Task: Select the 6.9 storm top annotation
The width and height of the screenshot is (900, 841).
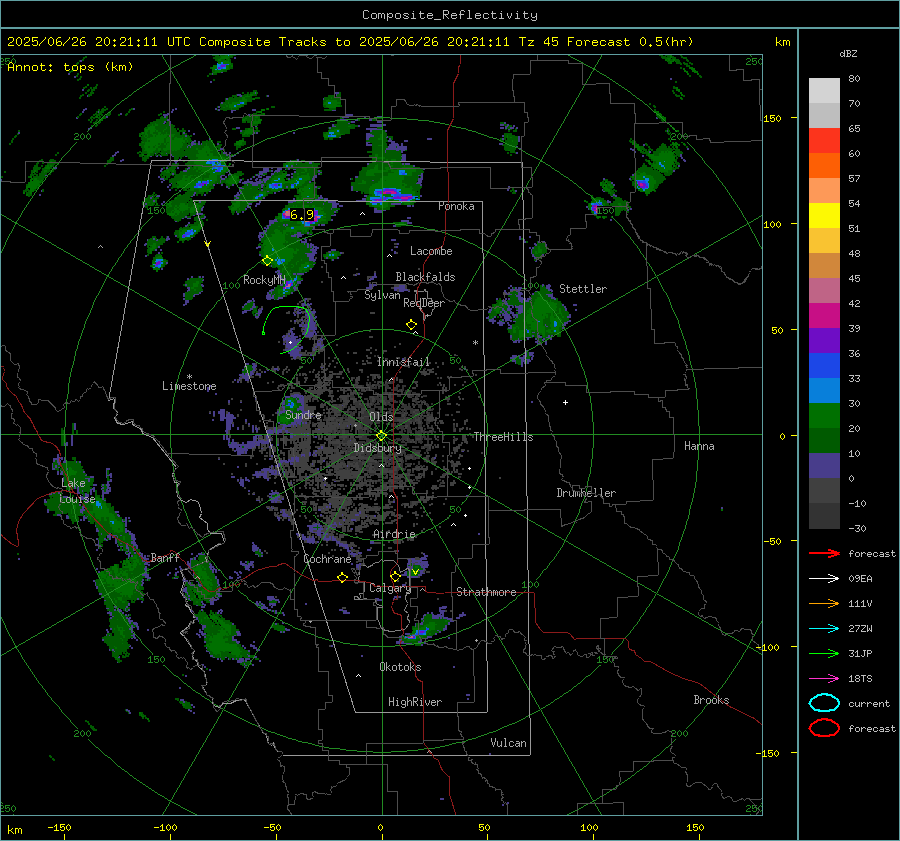Action: [x=302, y=215]
